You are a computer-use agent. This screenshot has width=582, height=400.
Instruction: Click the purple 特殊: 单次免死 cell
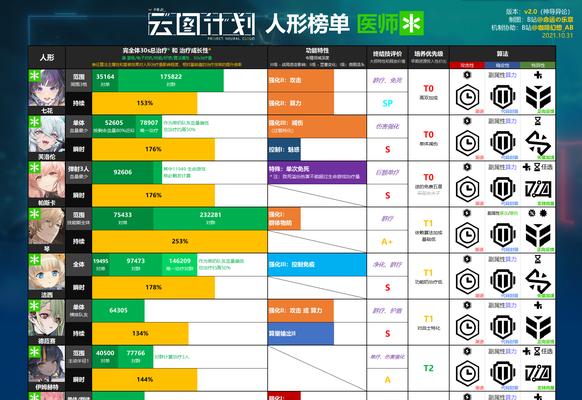click(317, 173)
